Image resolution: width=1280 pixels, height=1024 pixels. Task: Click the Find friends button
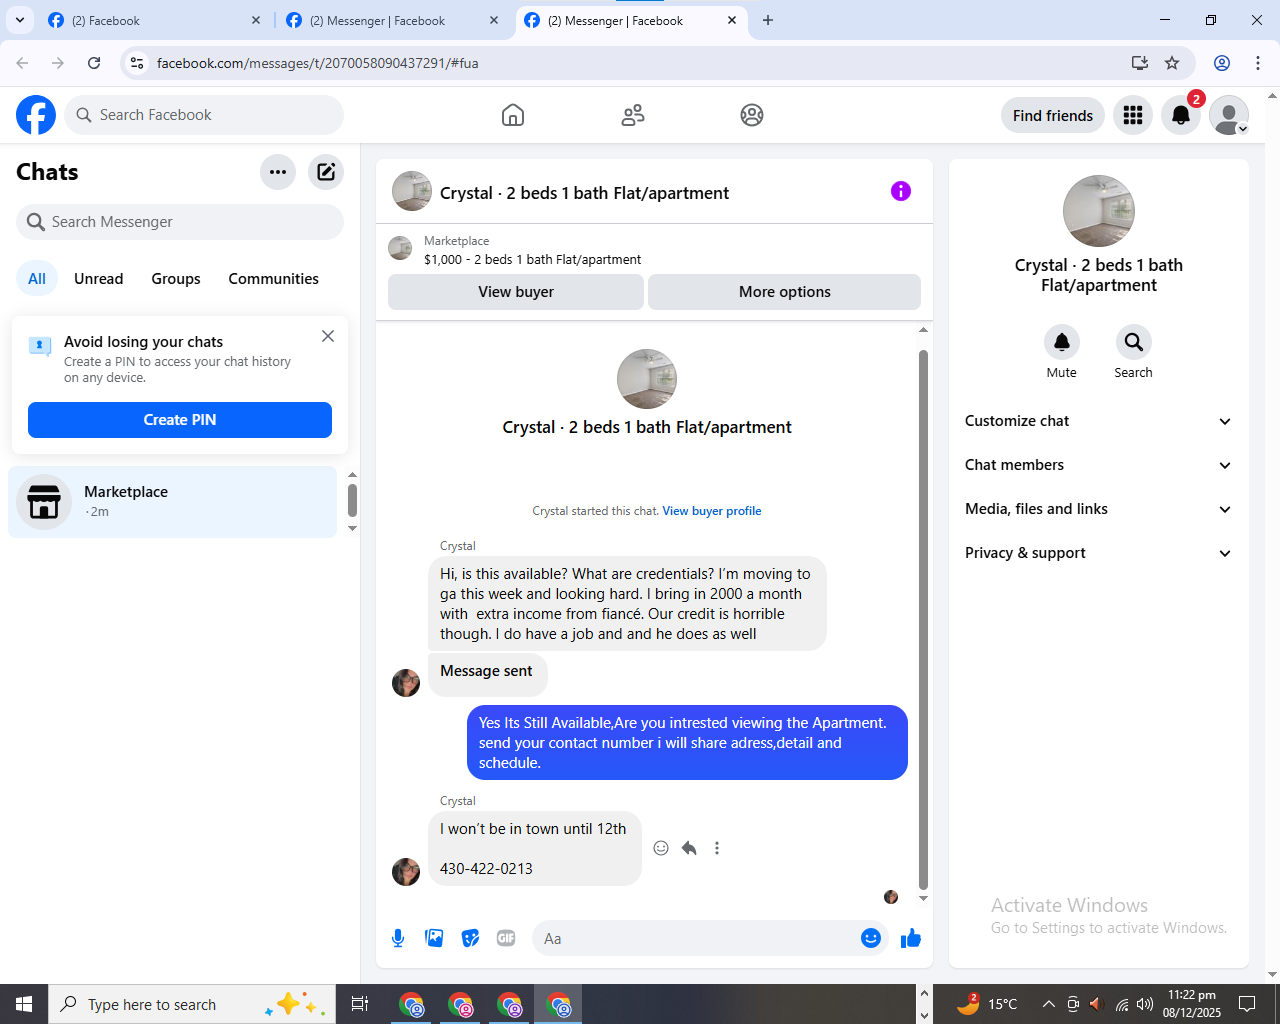pyautogui.click(x=1053, y=115)
